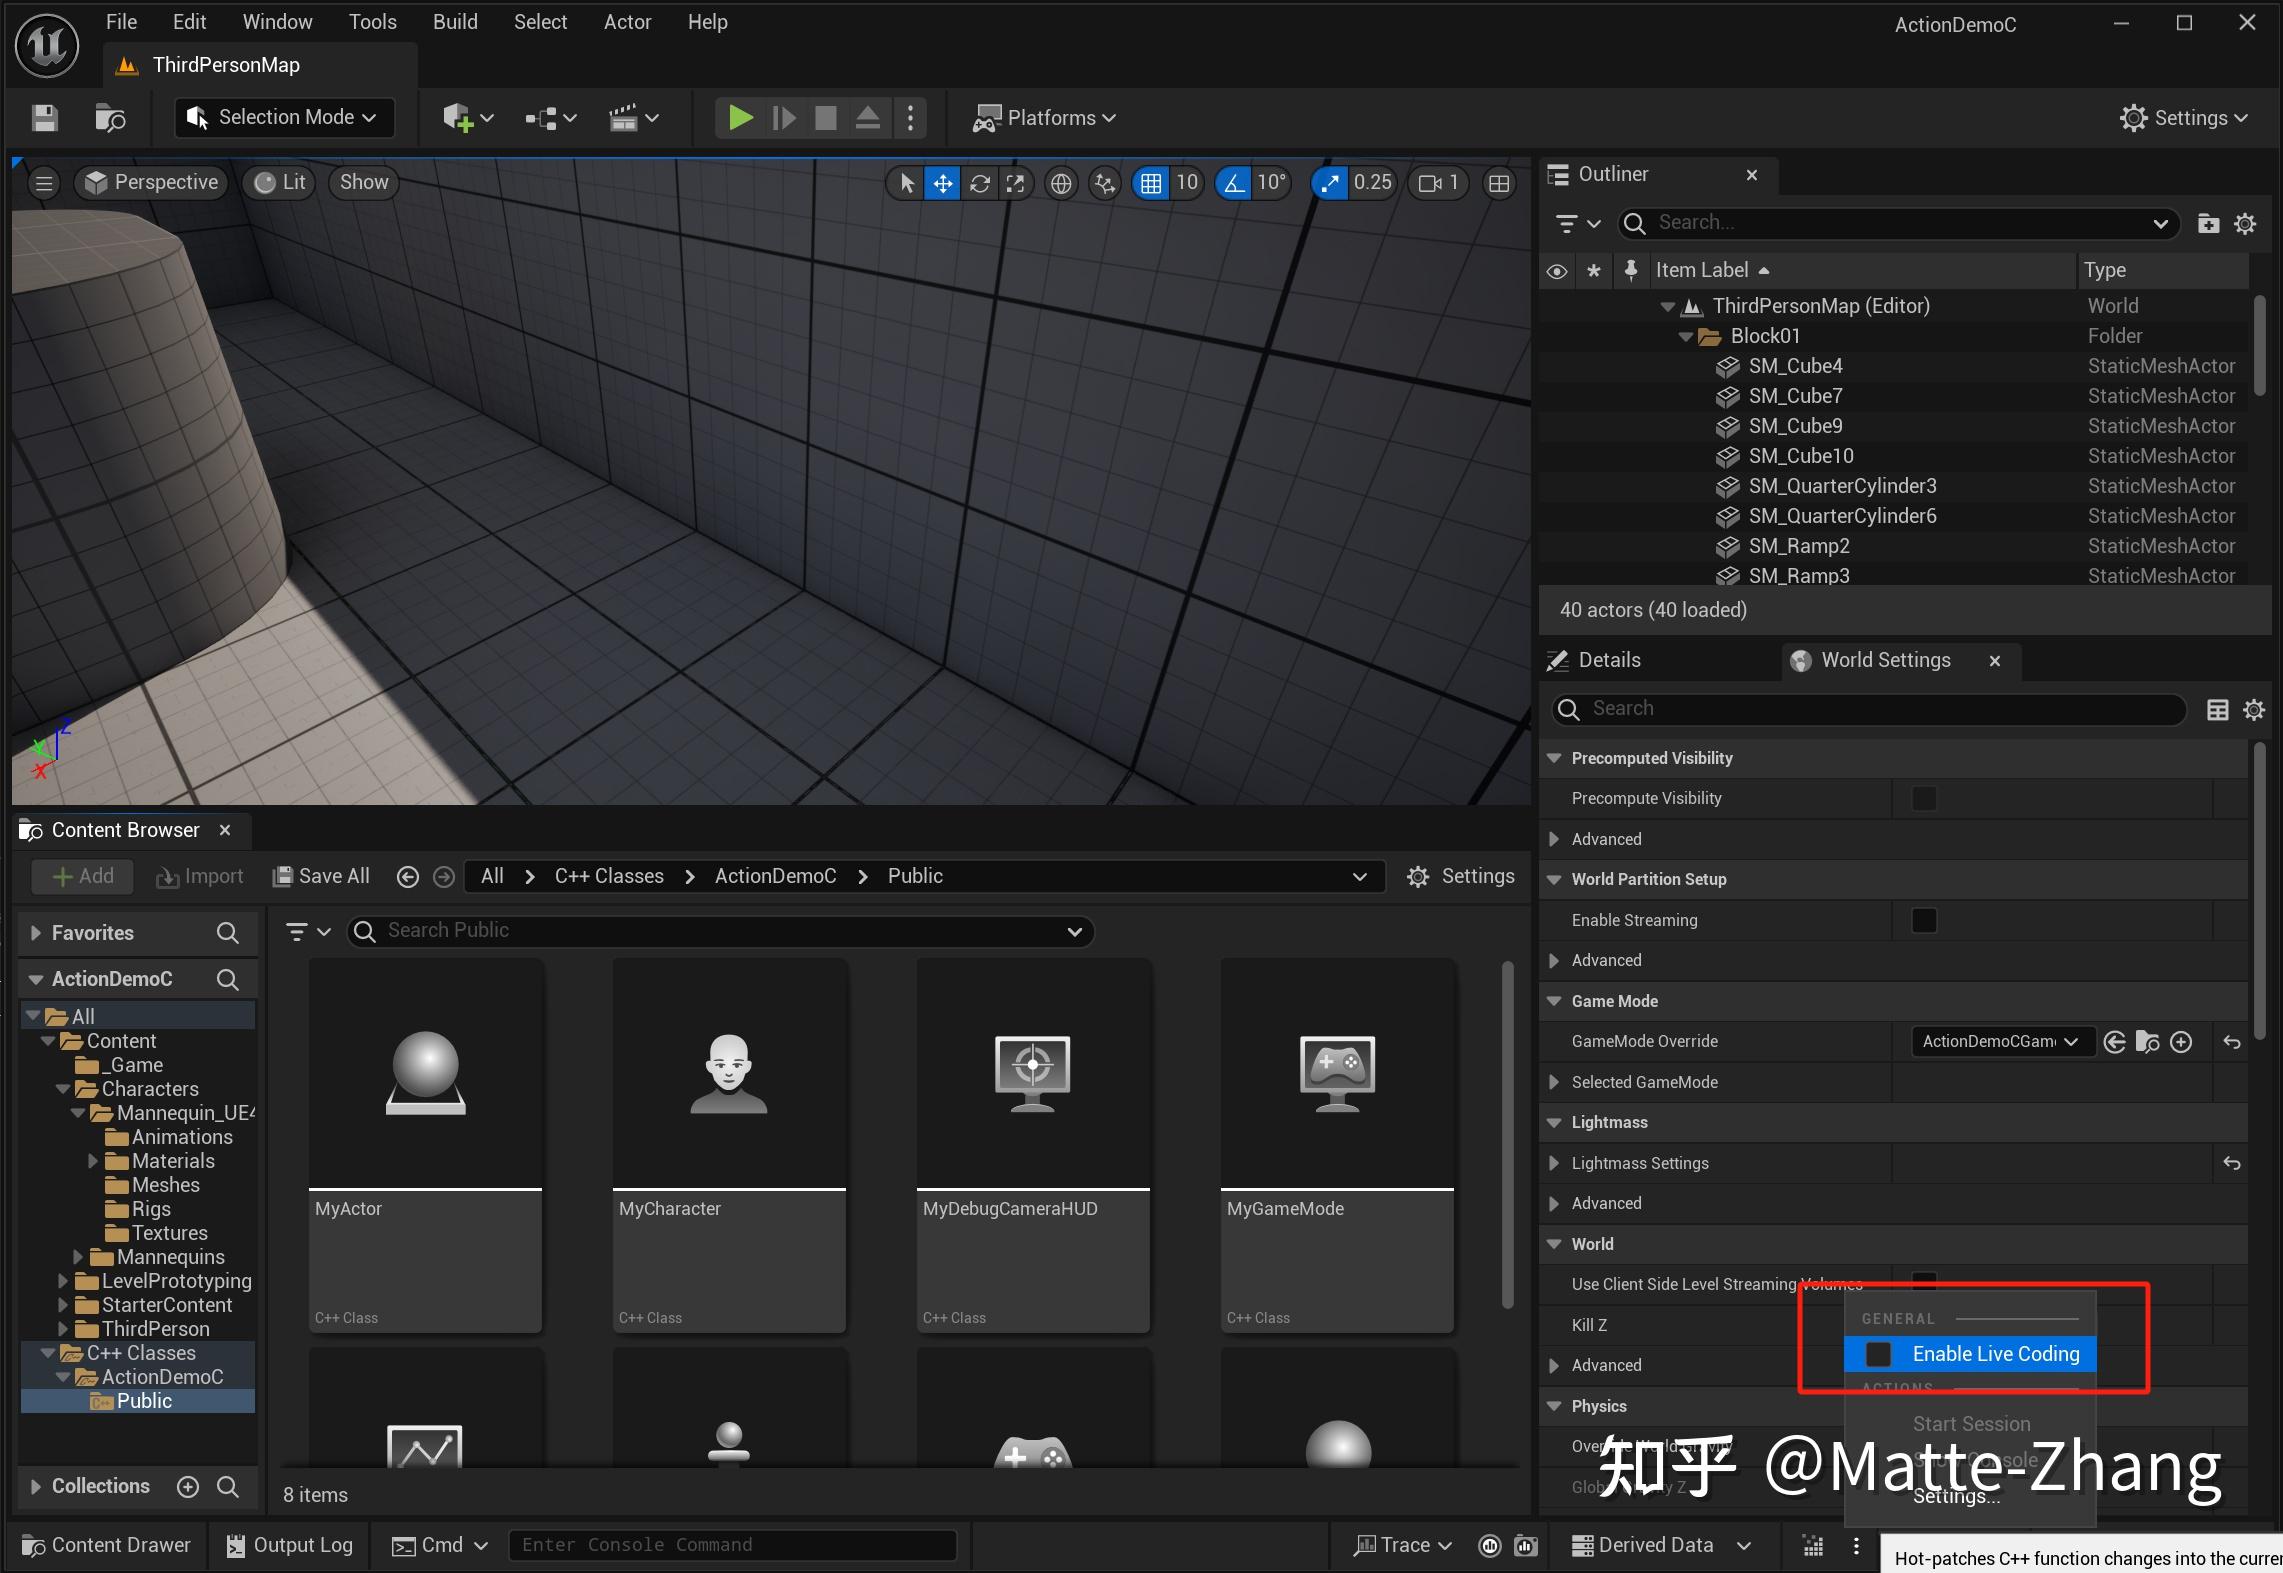Select the Rotate tool in the viewport
The height and width of the screenshot is (1573, 2283).
pyautogui.click(x=979, y=183)
